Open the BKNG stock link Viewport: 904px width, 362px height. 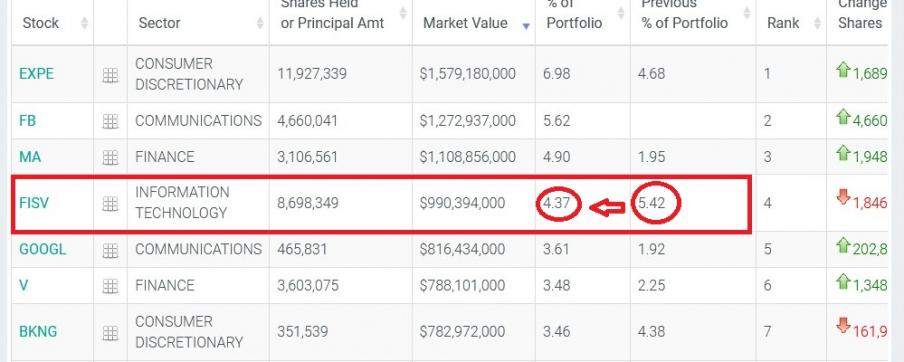point(38,332)
